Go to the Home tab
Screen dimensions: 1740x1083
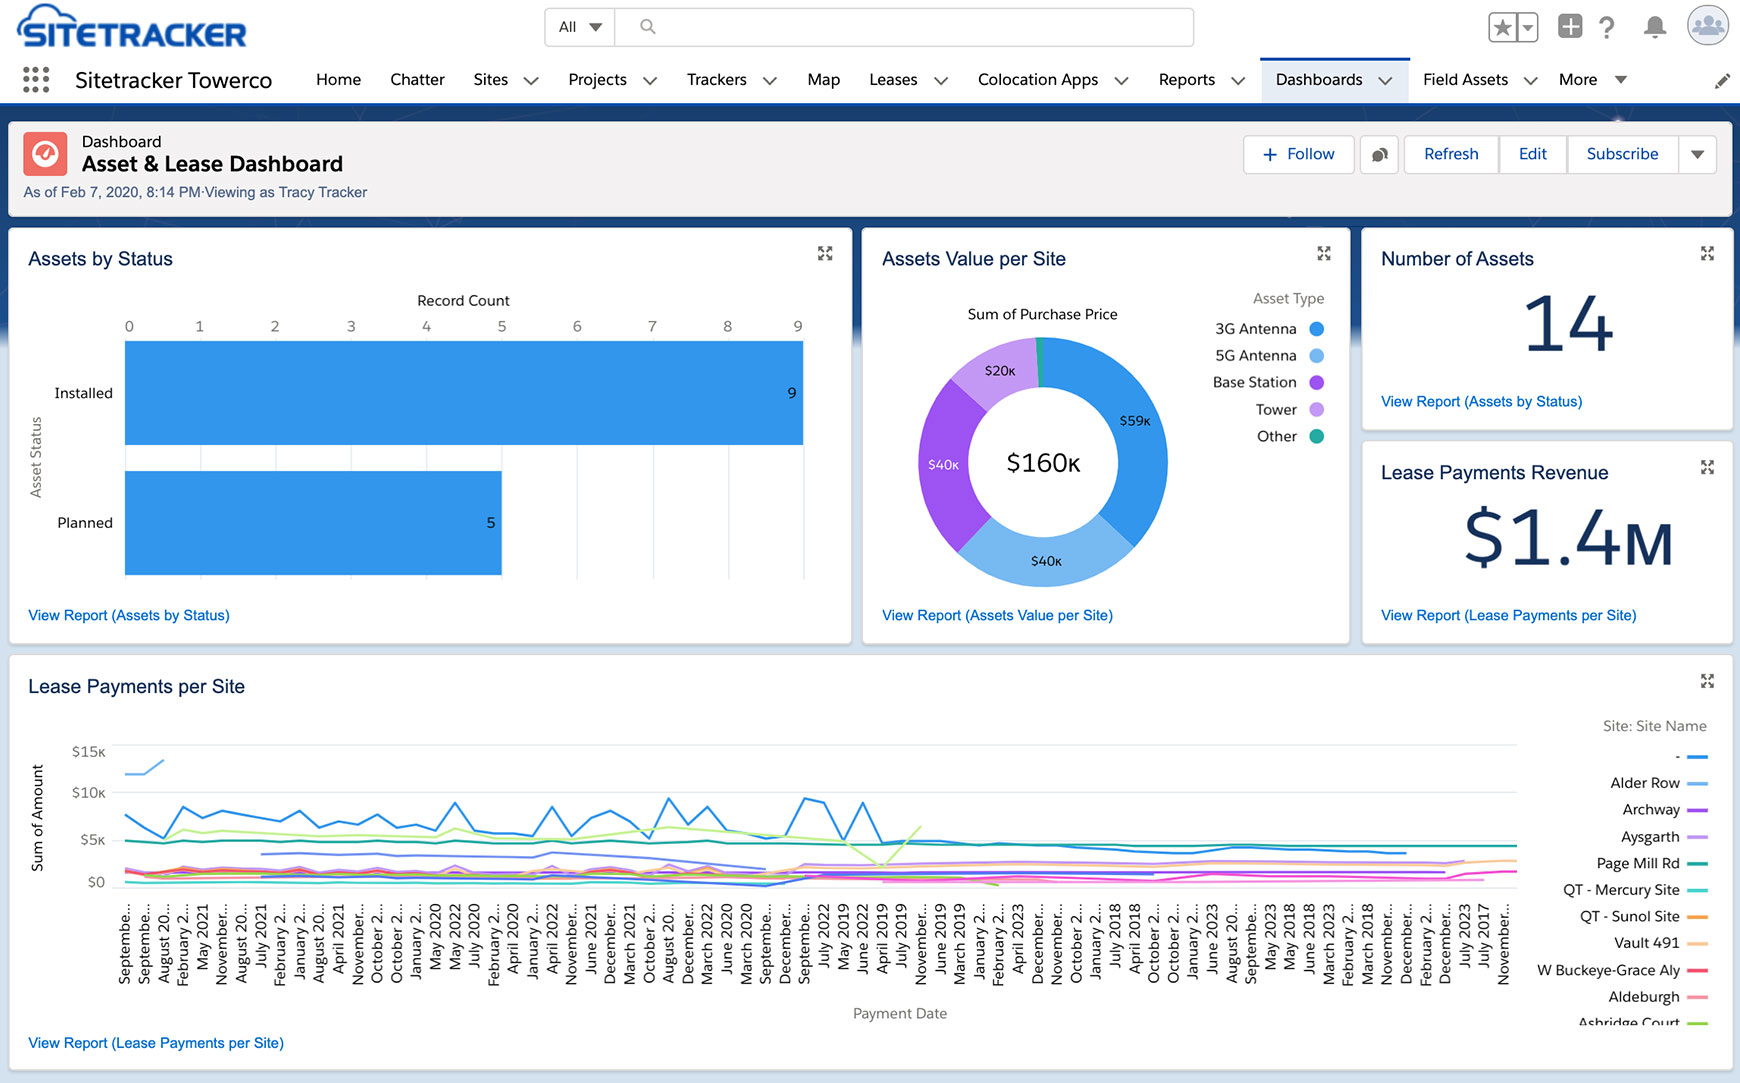point(338,80)
